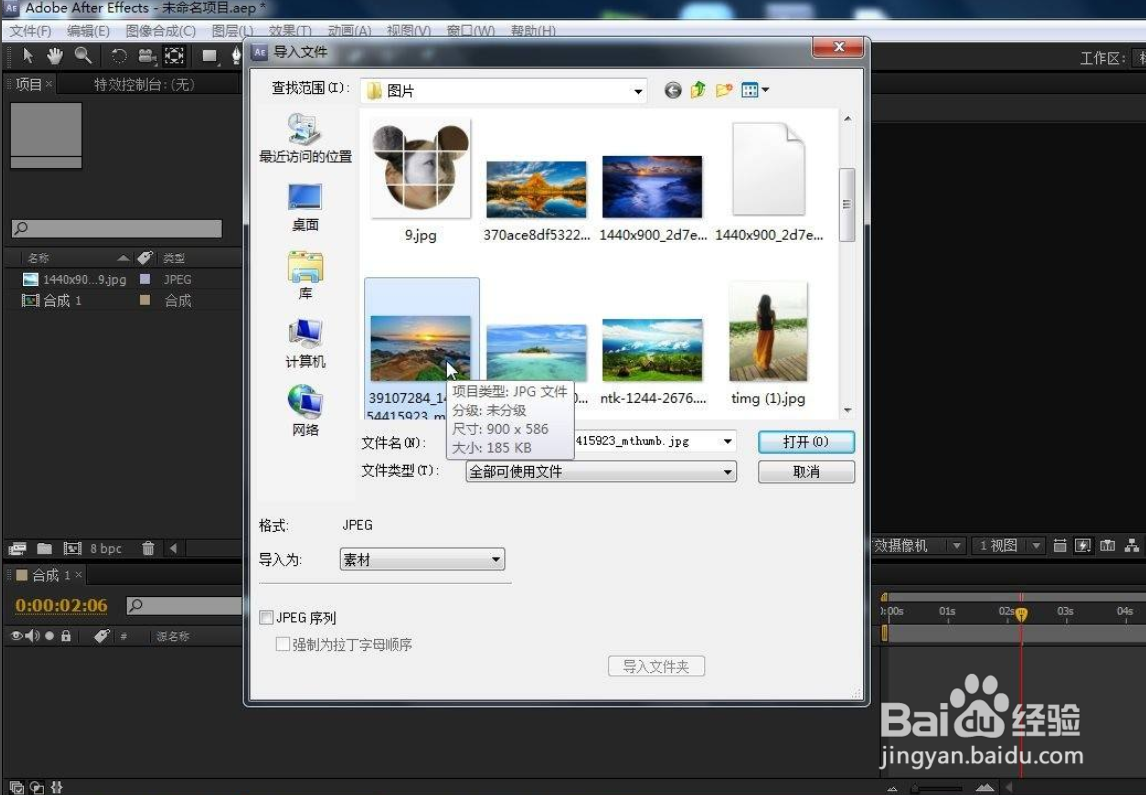This screenshot has height=795, width=1146.
Task: Open the view options dropdown arrow in dialog
Action: coord(765,90)
